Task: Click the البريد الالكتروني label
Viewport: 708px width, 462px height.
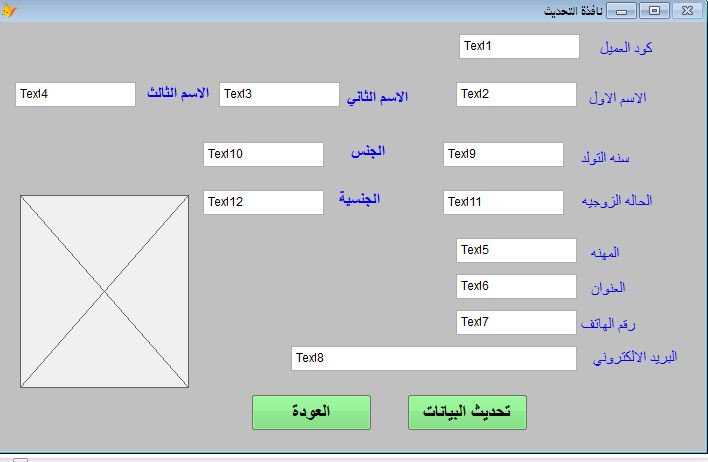Action: [x=634, y=358]
